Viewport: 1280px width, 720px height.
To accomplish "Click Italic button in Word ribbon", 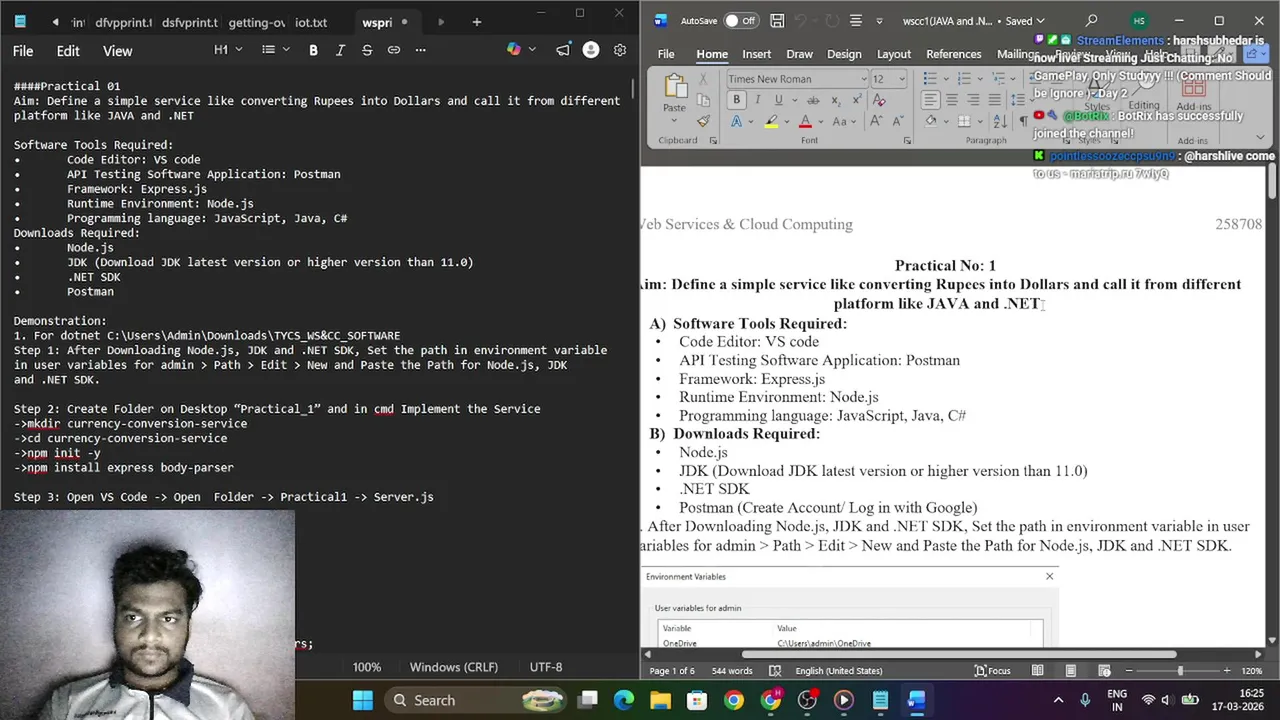I will pyautogui.click(x=757, y=100).
